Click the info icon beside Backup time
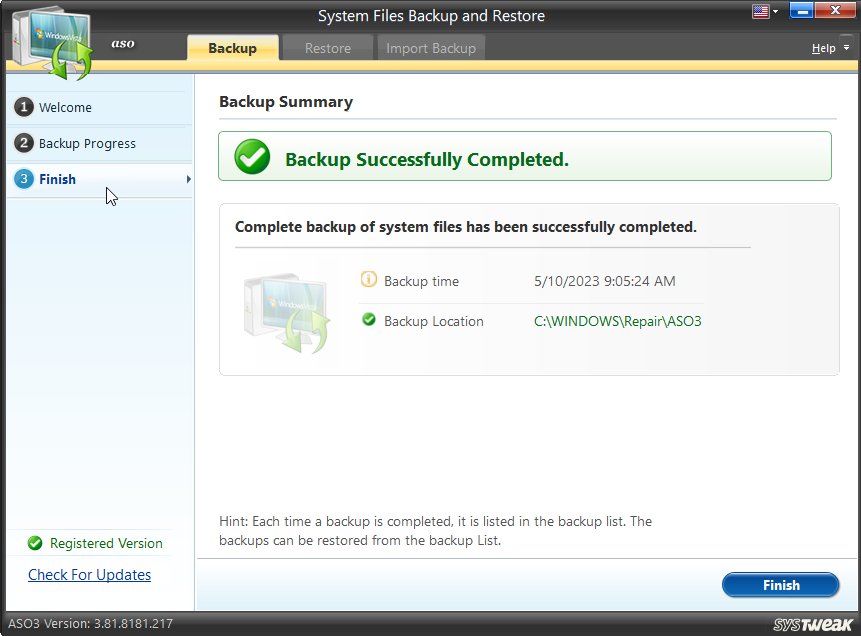Viewport: 861px width, 636px height. [x=370, y=280]
